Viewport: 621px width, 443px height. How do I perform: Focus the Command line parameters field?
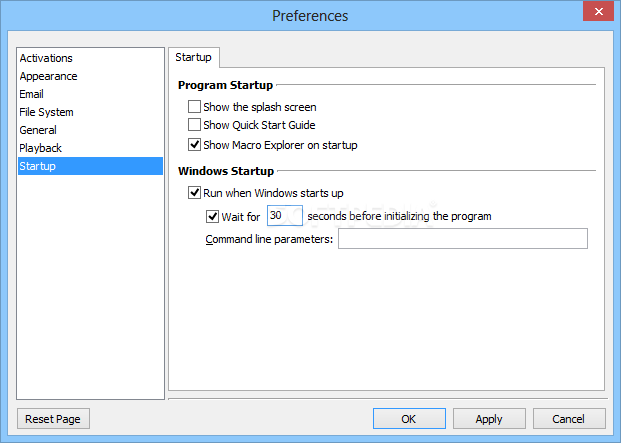[x=463, y=238]
